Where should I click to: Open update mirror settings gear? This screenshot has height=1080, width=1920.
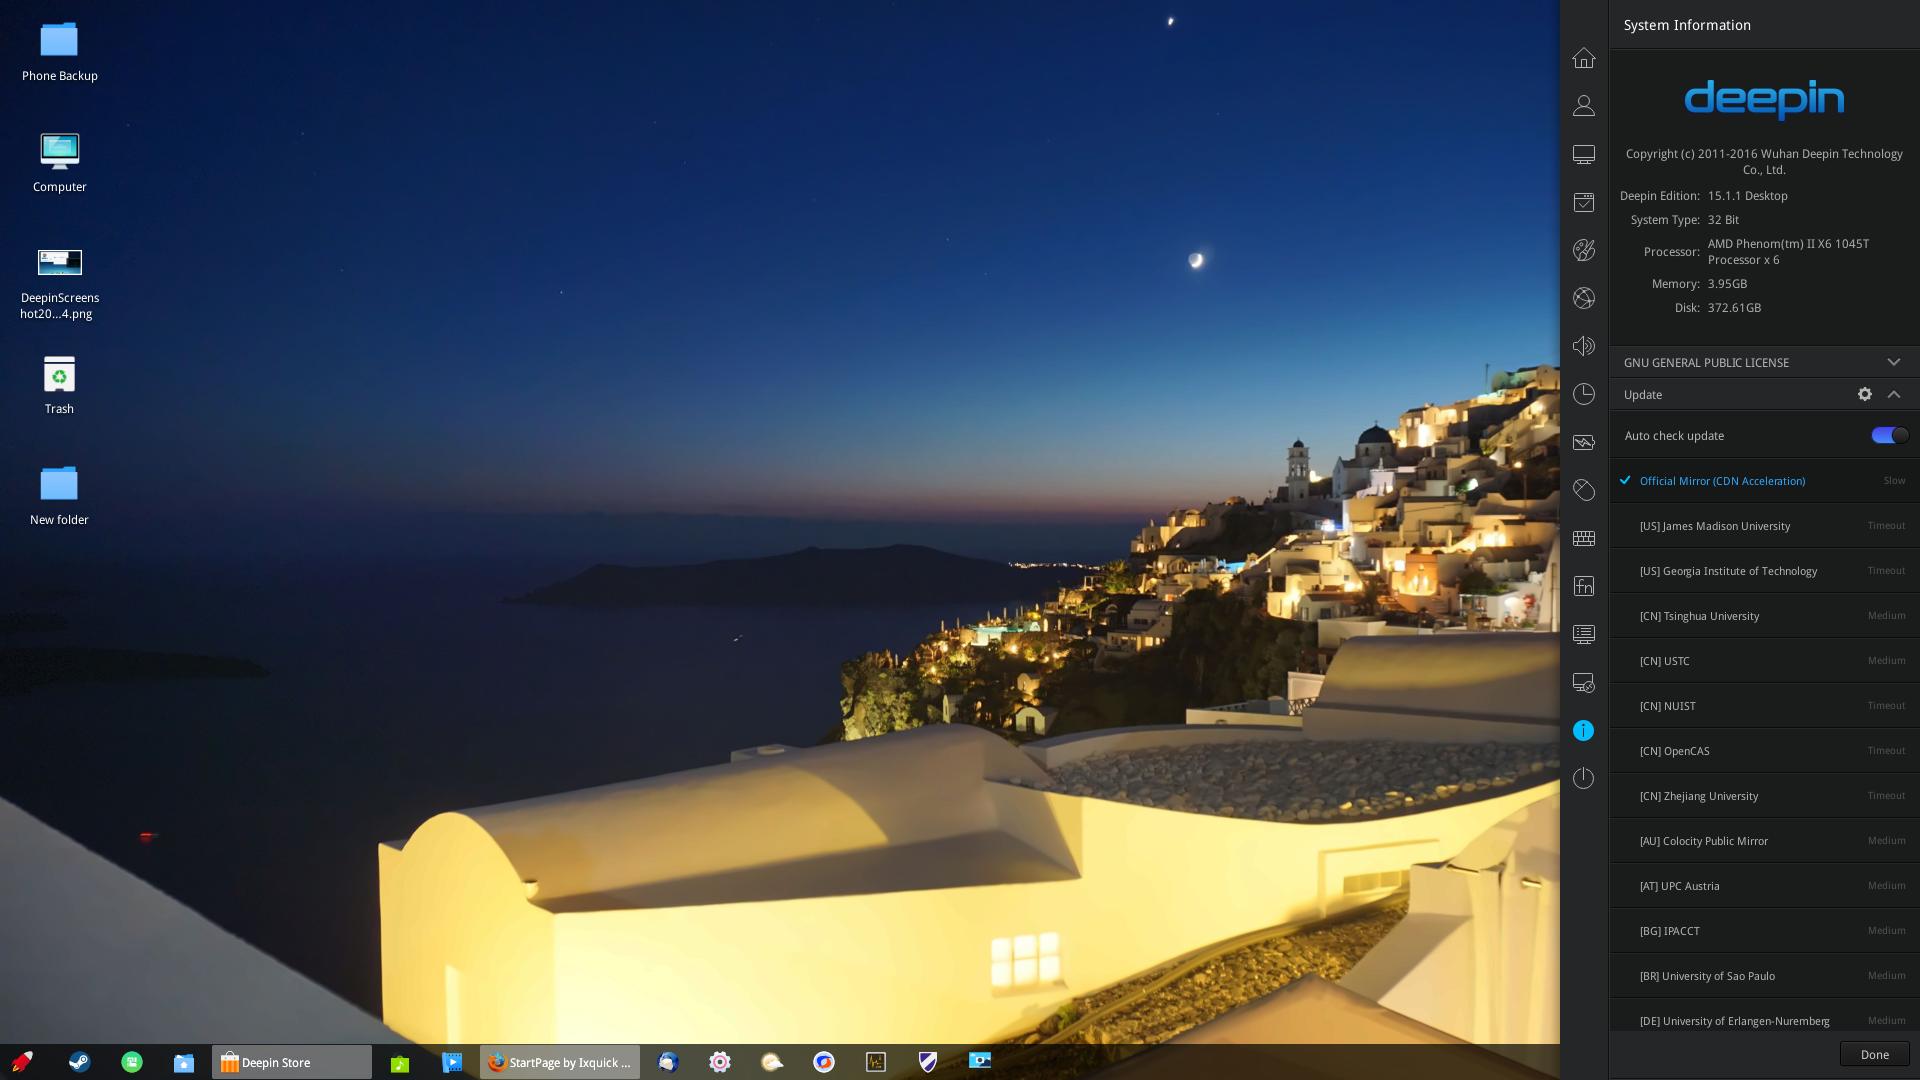(x=1864, y=394)
